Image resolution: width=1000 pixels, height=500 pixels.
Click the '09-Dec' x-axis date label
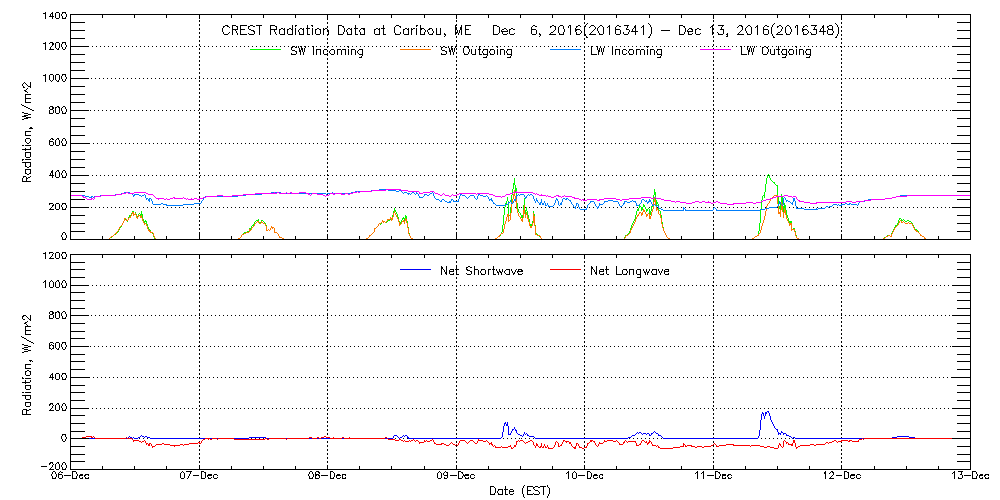coord(456,476)
